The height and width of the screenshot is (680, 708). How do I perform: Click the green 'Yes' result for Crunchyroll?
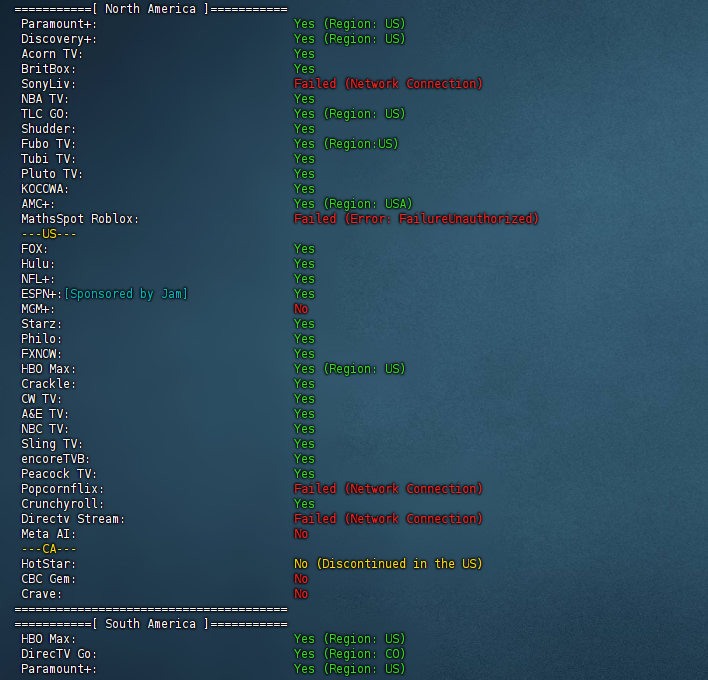point(304,503)
